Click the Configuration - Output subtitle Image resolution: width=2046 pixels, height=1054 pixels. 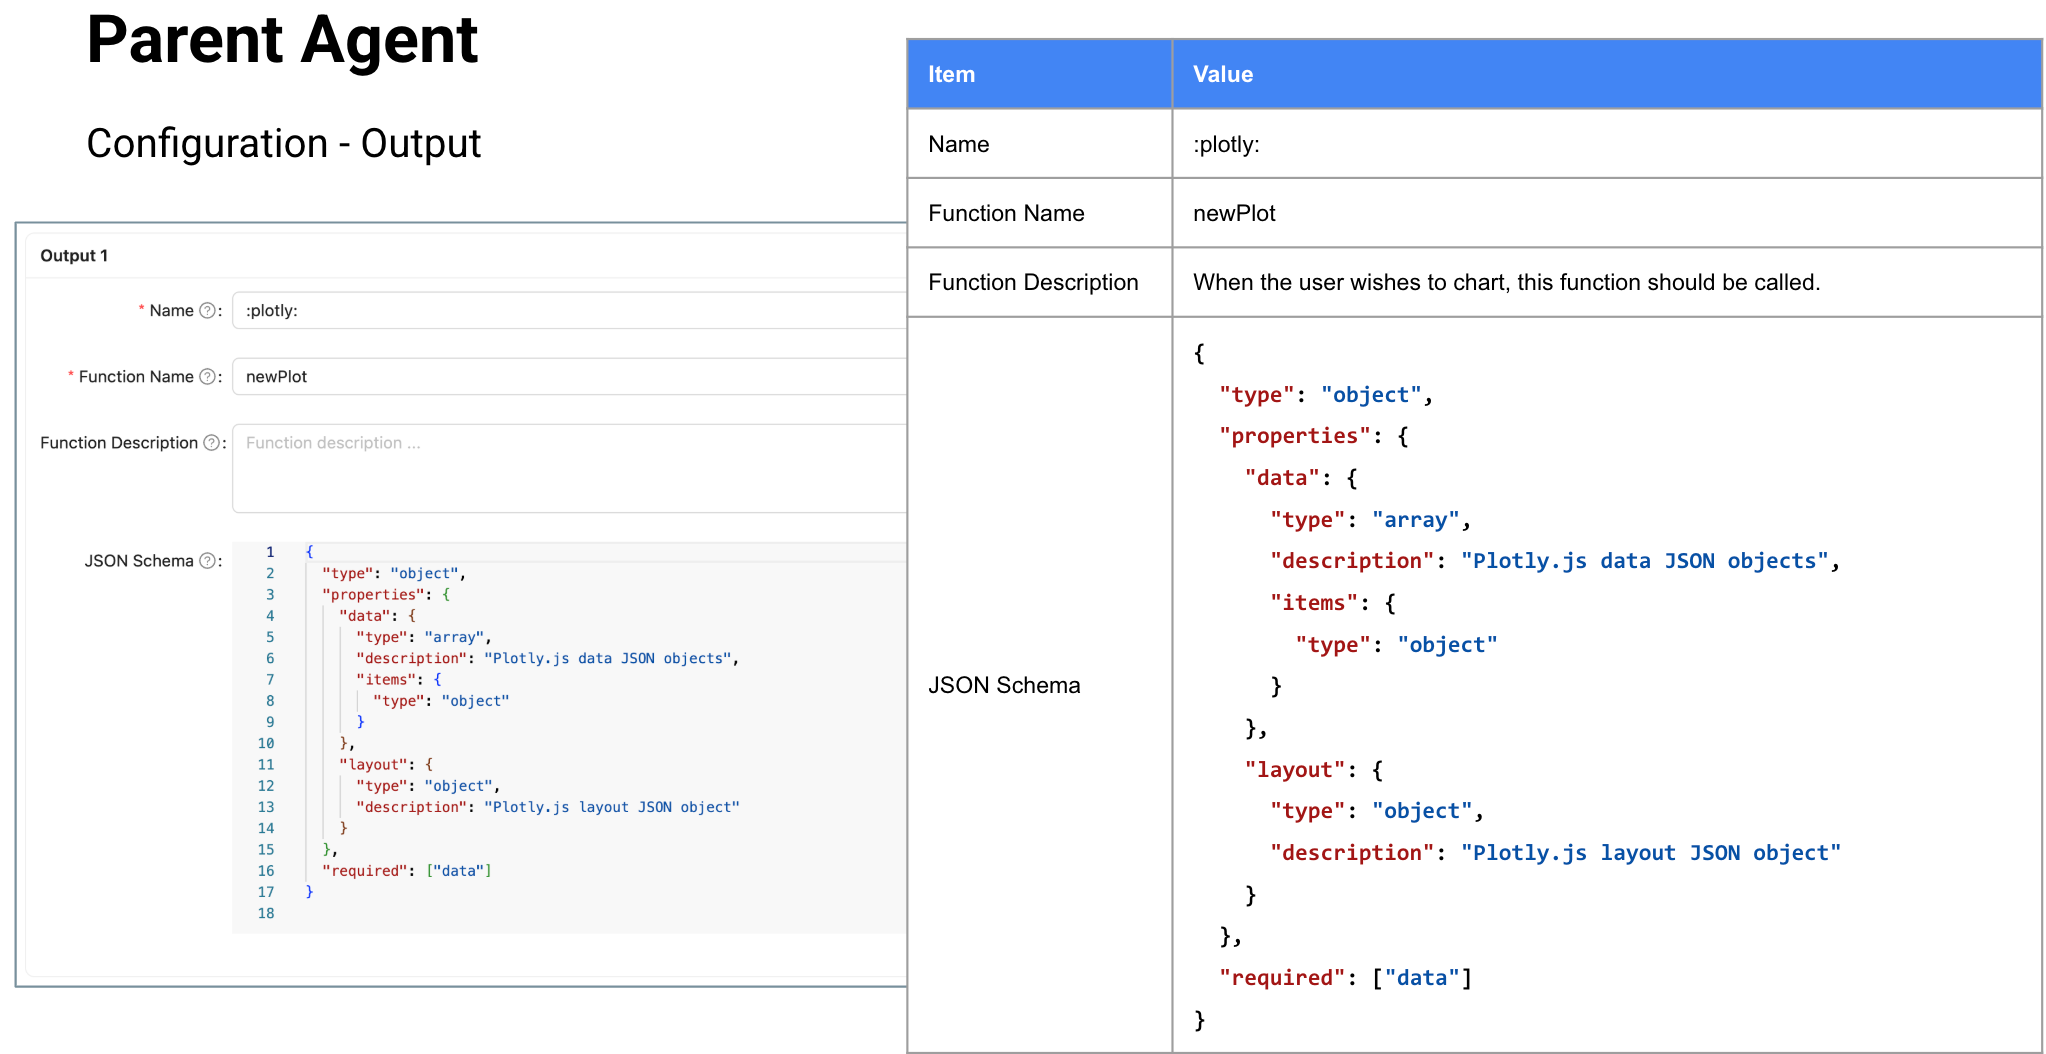point(284,144)
